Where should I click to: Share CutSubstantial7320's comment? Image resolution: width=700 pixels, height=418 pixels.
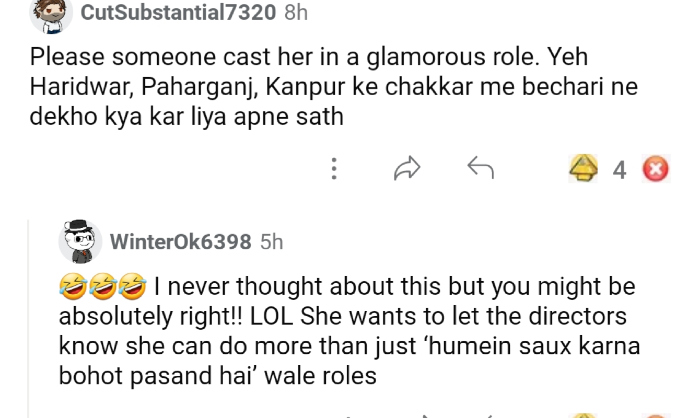tap(406, 169)
